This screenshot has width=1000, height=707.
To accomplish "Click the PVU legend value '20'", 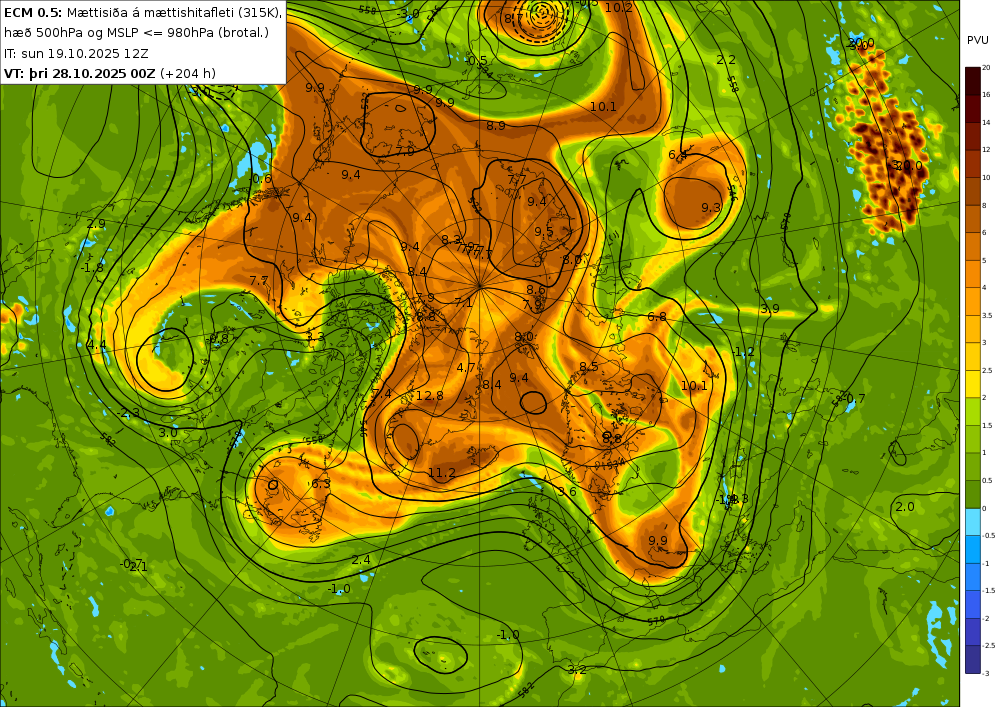I will tap(986, 68).
